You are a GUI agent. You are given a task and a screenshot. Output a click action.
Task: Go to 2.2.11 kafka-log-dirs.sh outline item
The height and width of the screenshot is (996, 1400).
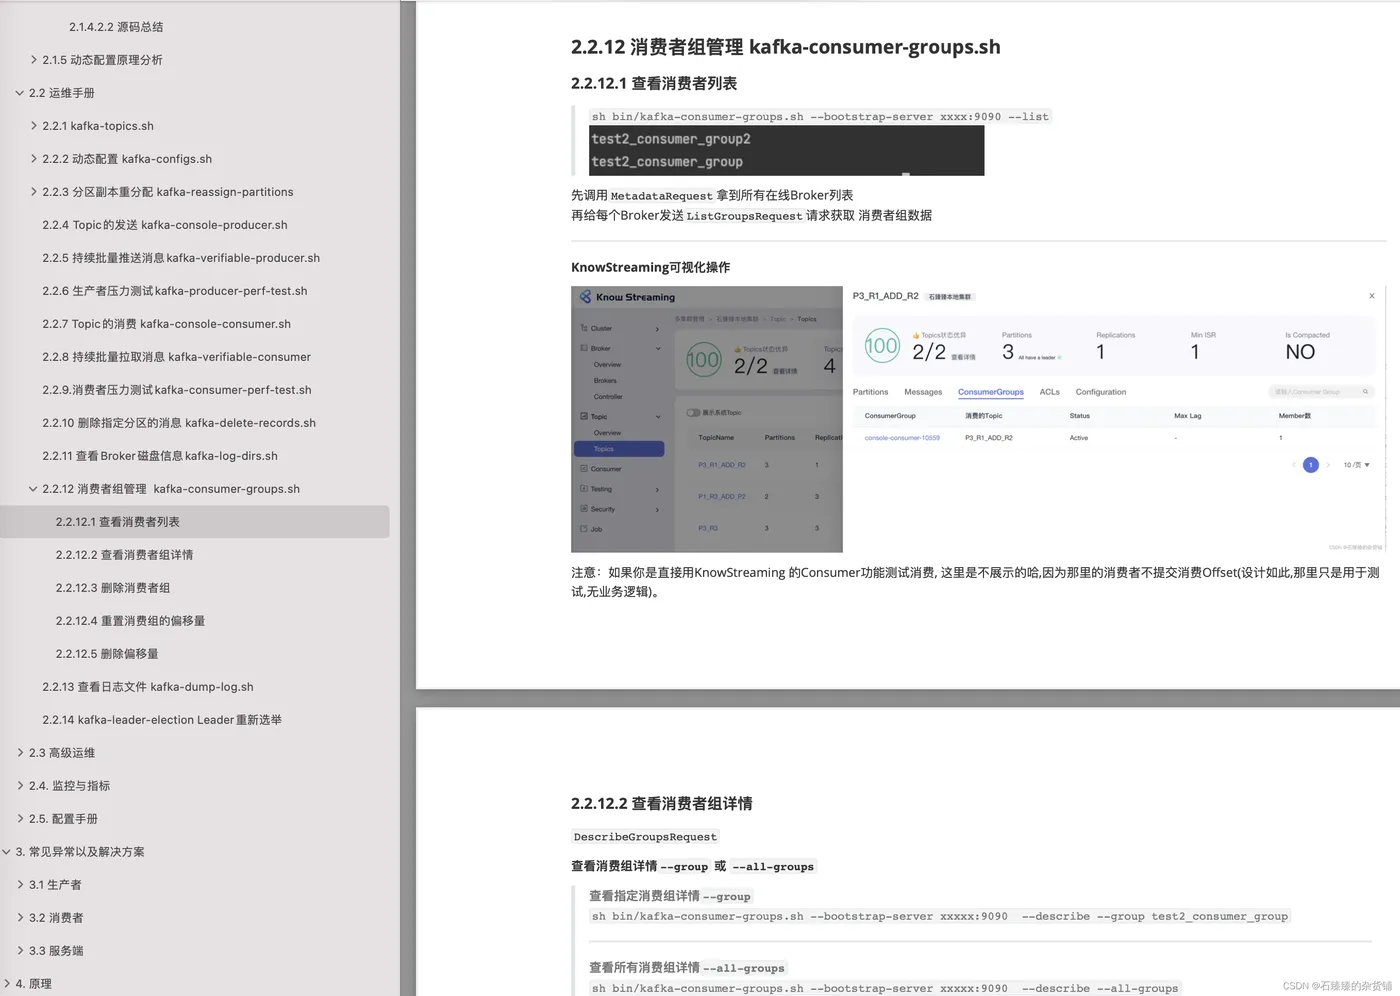pos(160,456)
